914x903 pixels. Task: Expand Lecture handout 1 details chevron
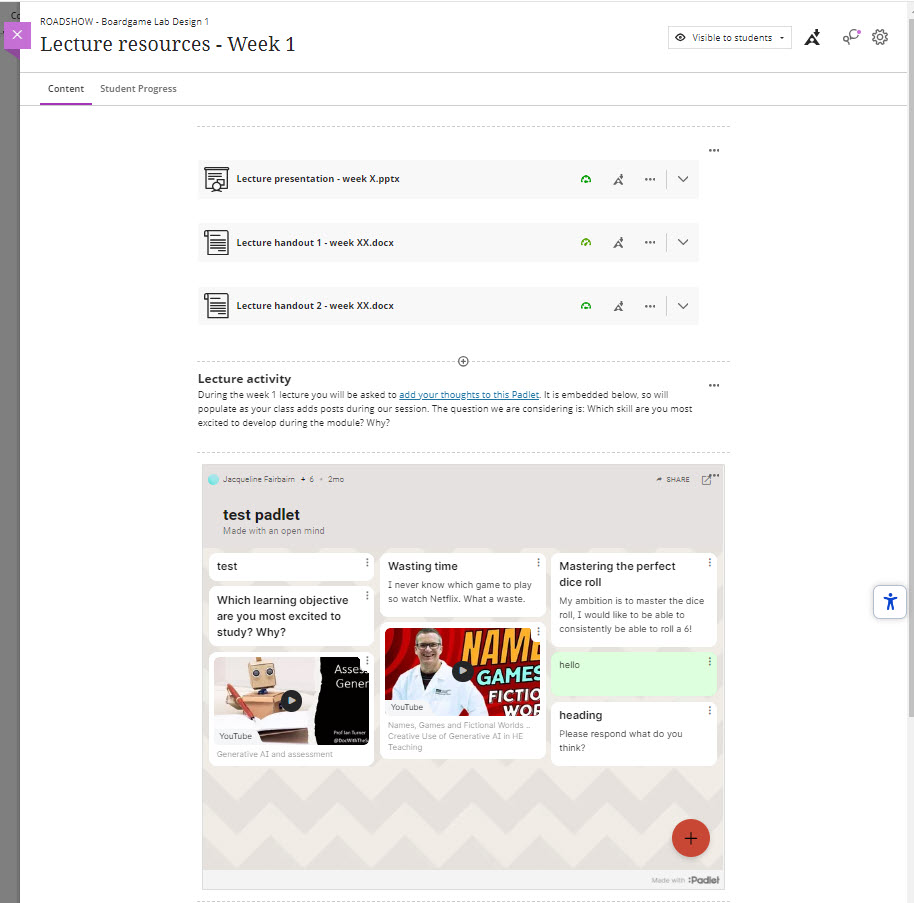point(682,242)
